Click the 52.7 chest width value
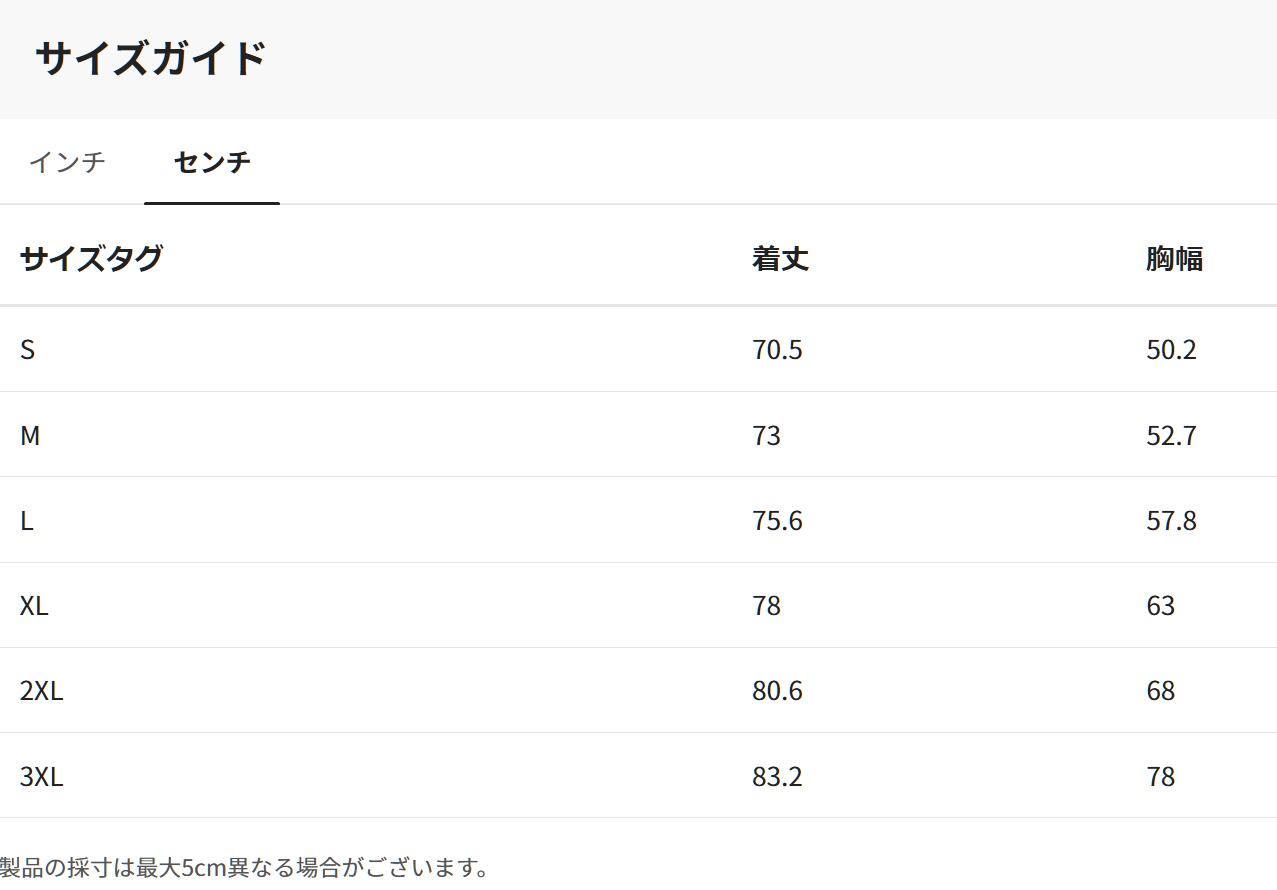 [1171, 436]
